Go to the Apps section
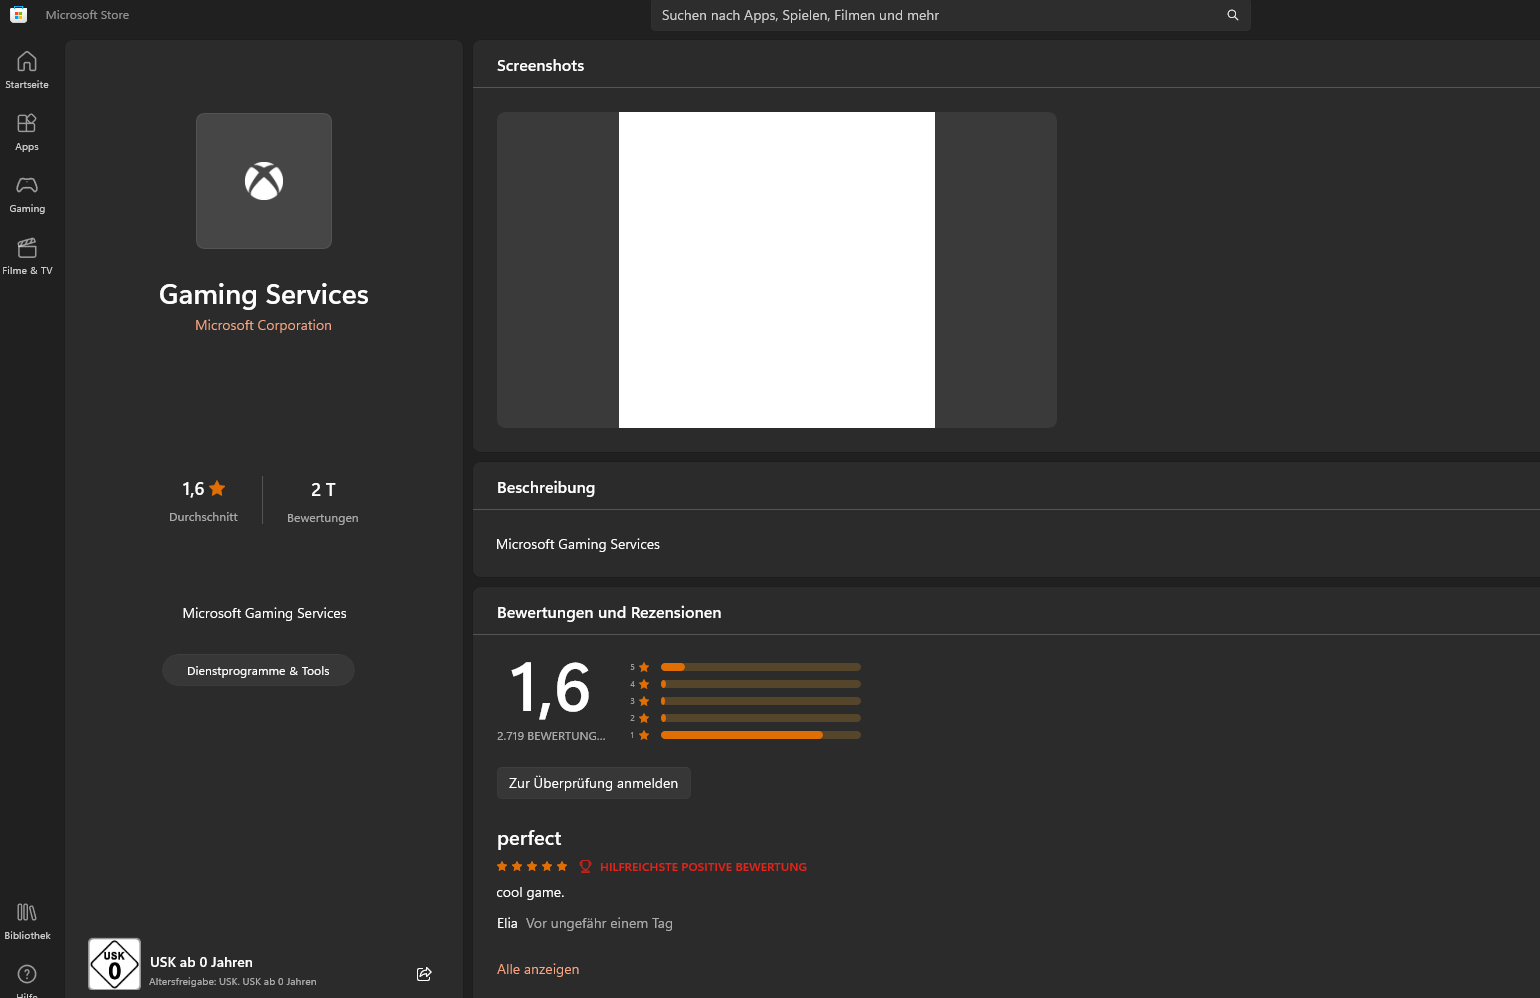1540x998 pixels. (x=27, y=132)
